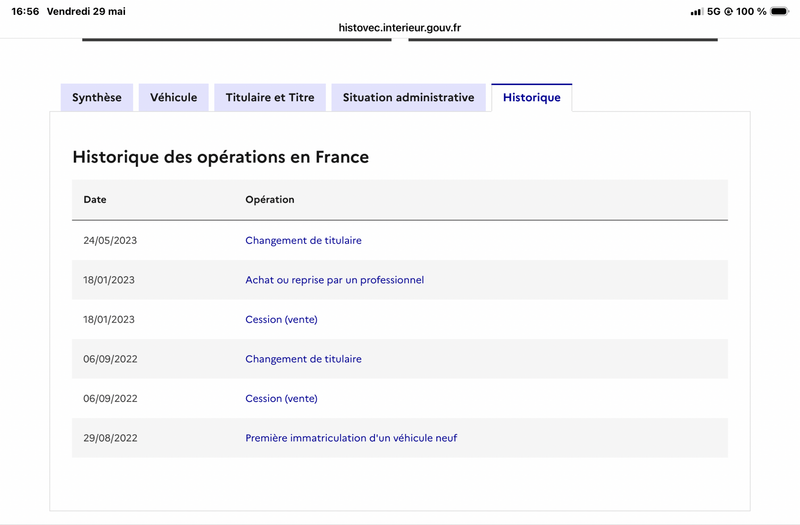The width and height of the screenshot is (800, 525).
Task: Click Première immatriculation d'un véhicule neuf
Action: 351,438
